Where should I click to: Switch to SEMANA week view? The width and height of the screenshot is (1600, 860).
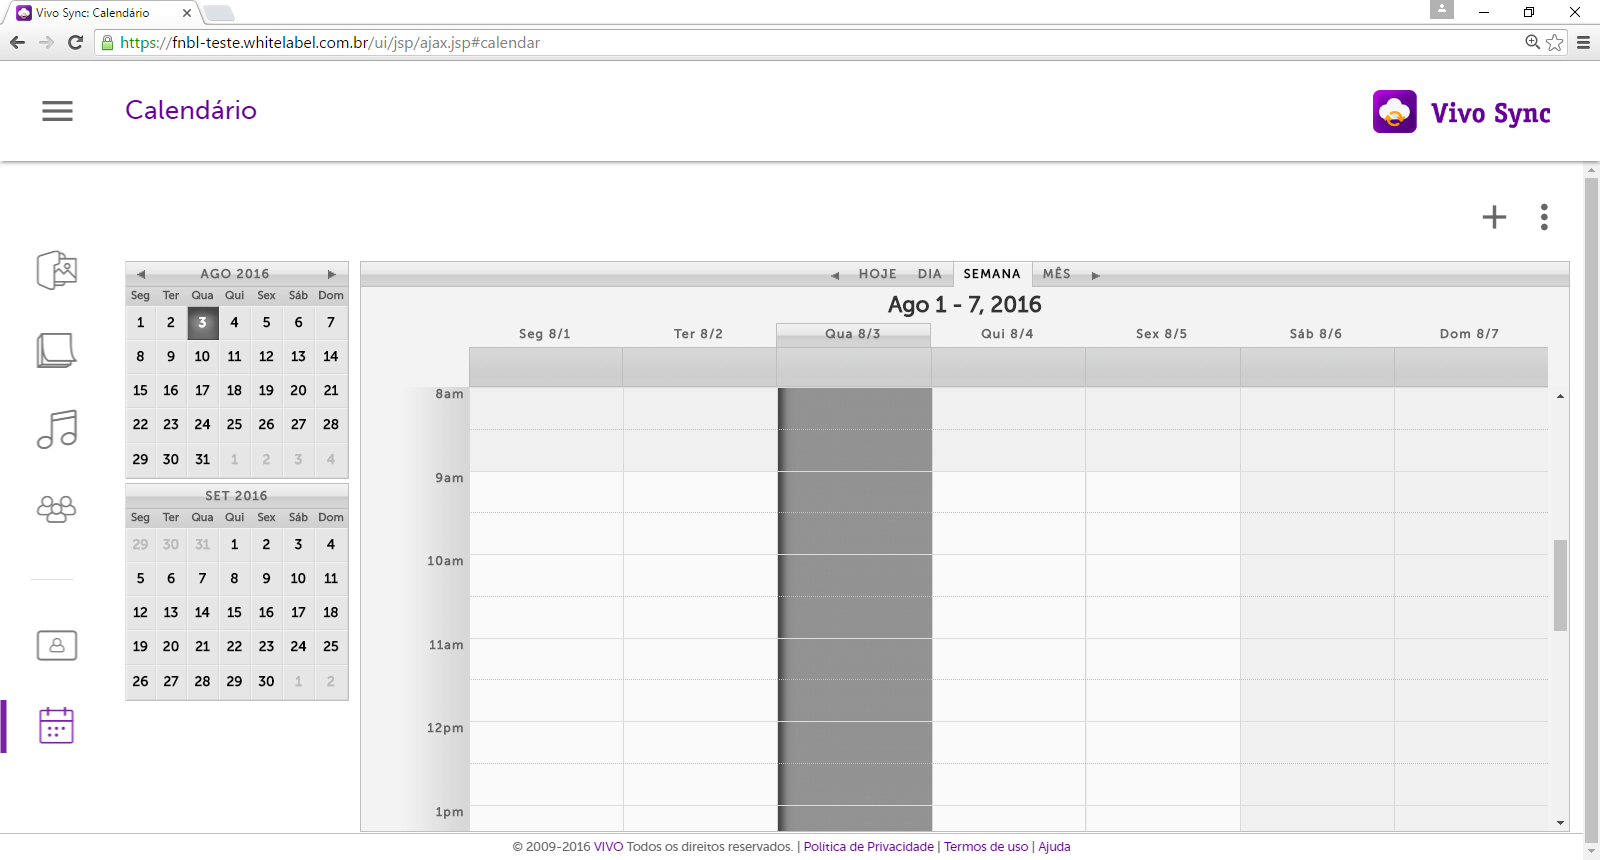[992, 274]
